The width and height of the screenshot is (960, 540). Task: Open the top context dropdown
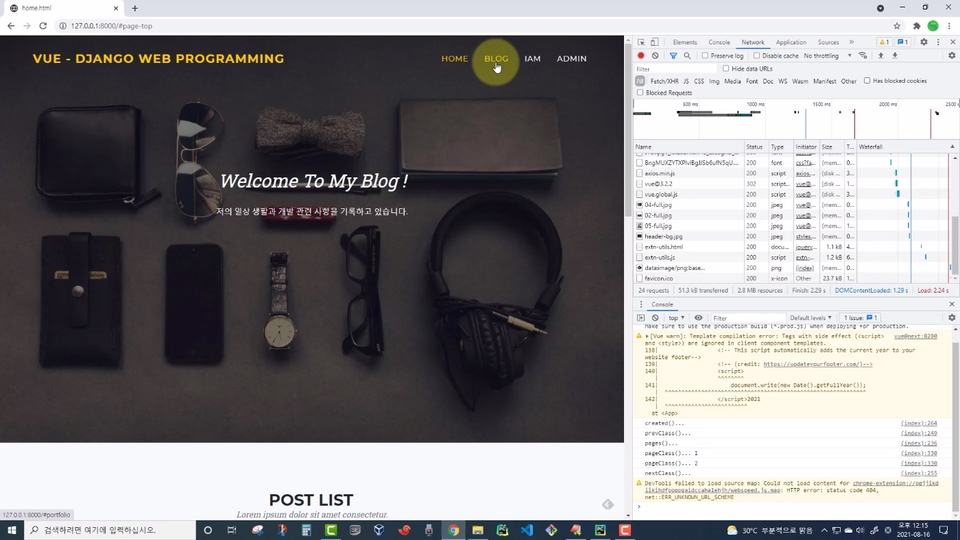pos(676,318)
